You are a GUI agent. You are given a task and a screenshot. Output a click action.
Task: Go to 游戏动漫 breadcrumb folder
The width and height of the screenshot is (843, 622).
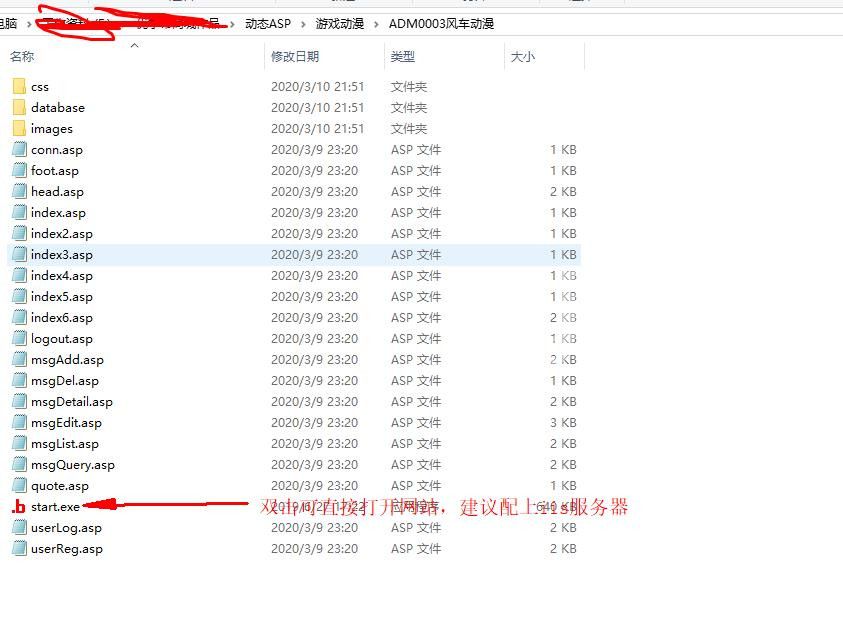click(x=339, y=23)
